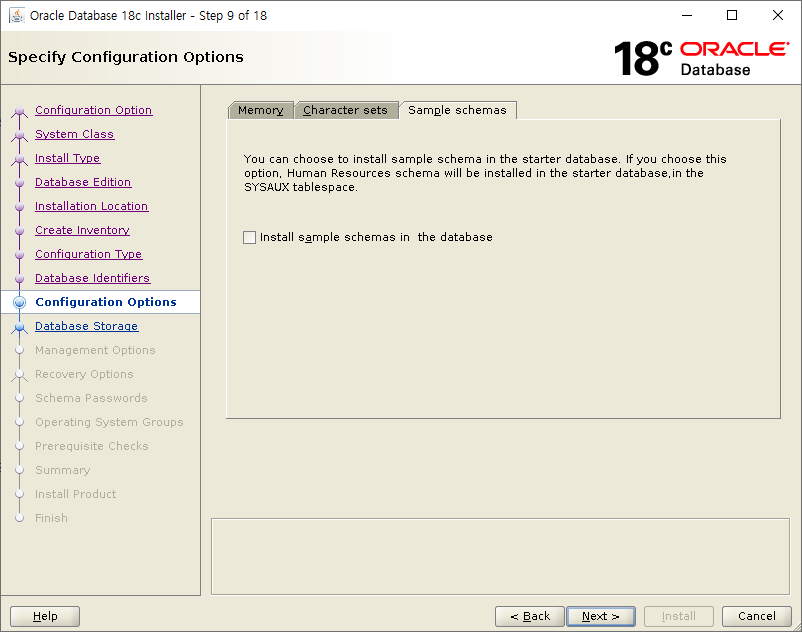802x632 pixels.
Task: Click the disabled Schema Passwords step
Action: (92, 398)
